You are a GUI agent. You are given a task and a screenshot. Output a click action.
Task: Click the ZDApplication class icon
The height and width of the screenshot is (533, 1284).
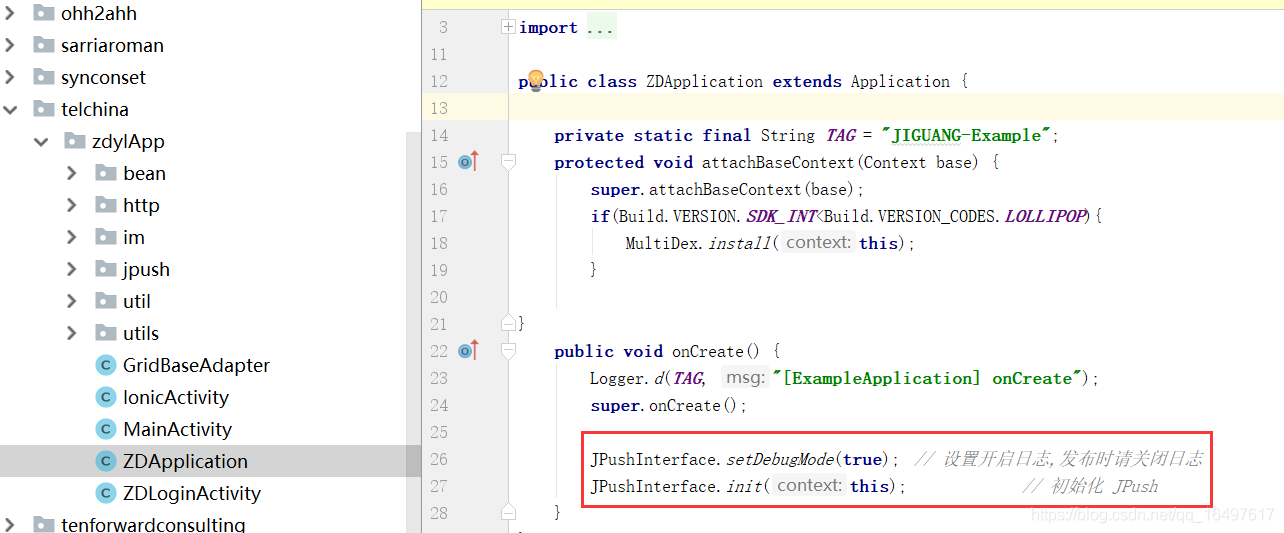tap(105, 461)
